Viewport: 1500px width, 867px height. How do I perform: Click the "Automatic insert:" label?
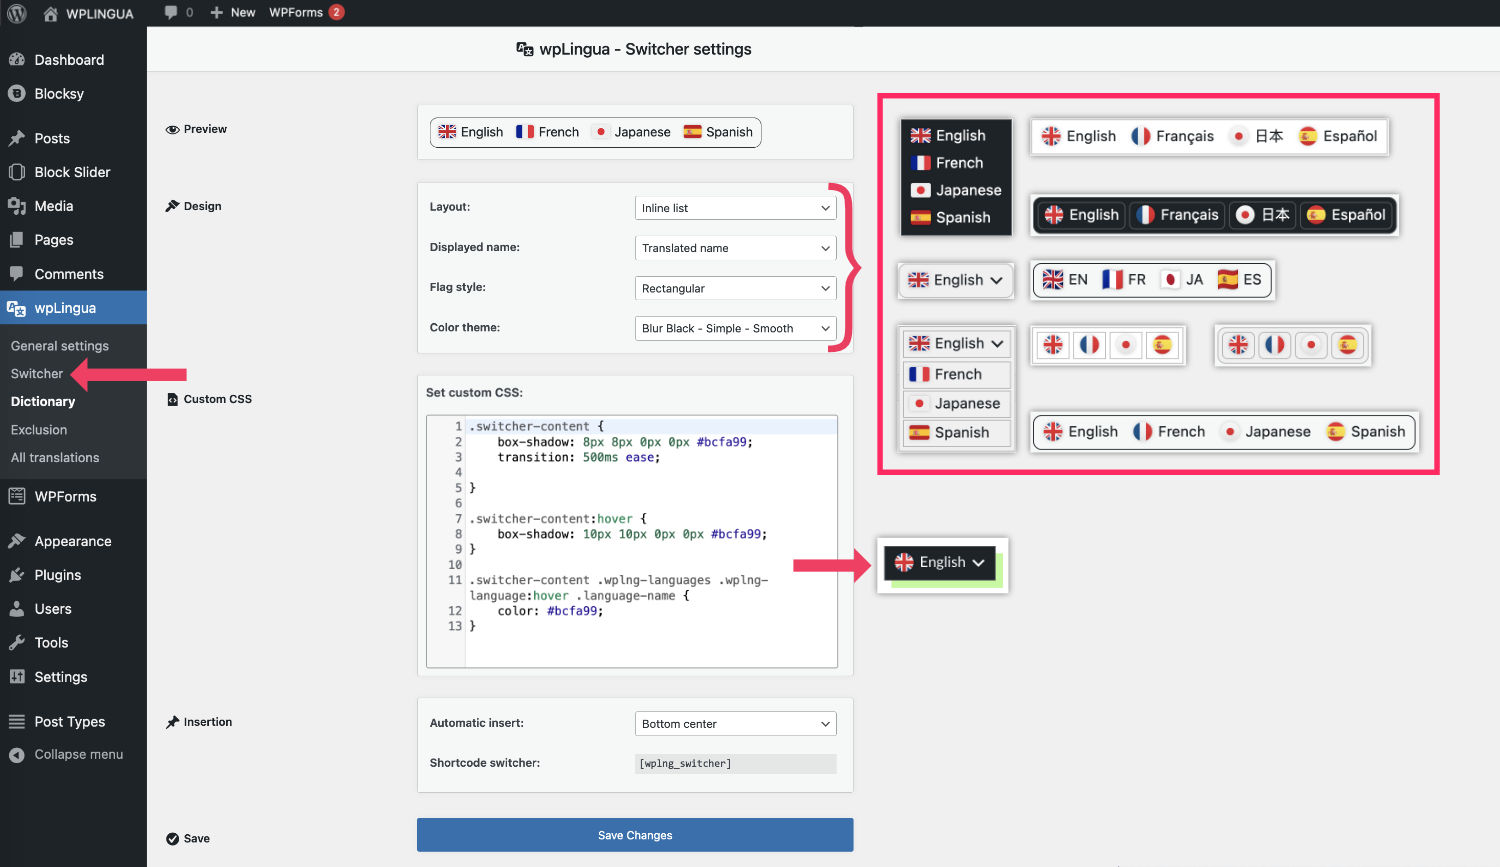[x=476, y=723]
